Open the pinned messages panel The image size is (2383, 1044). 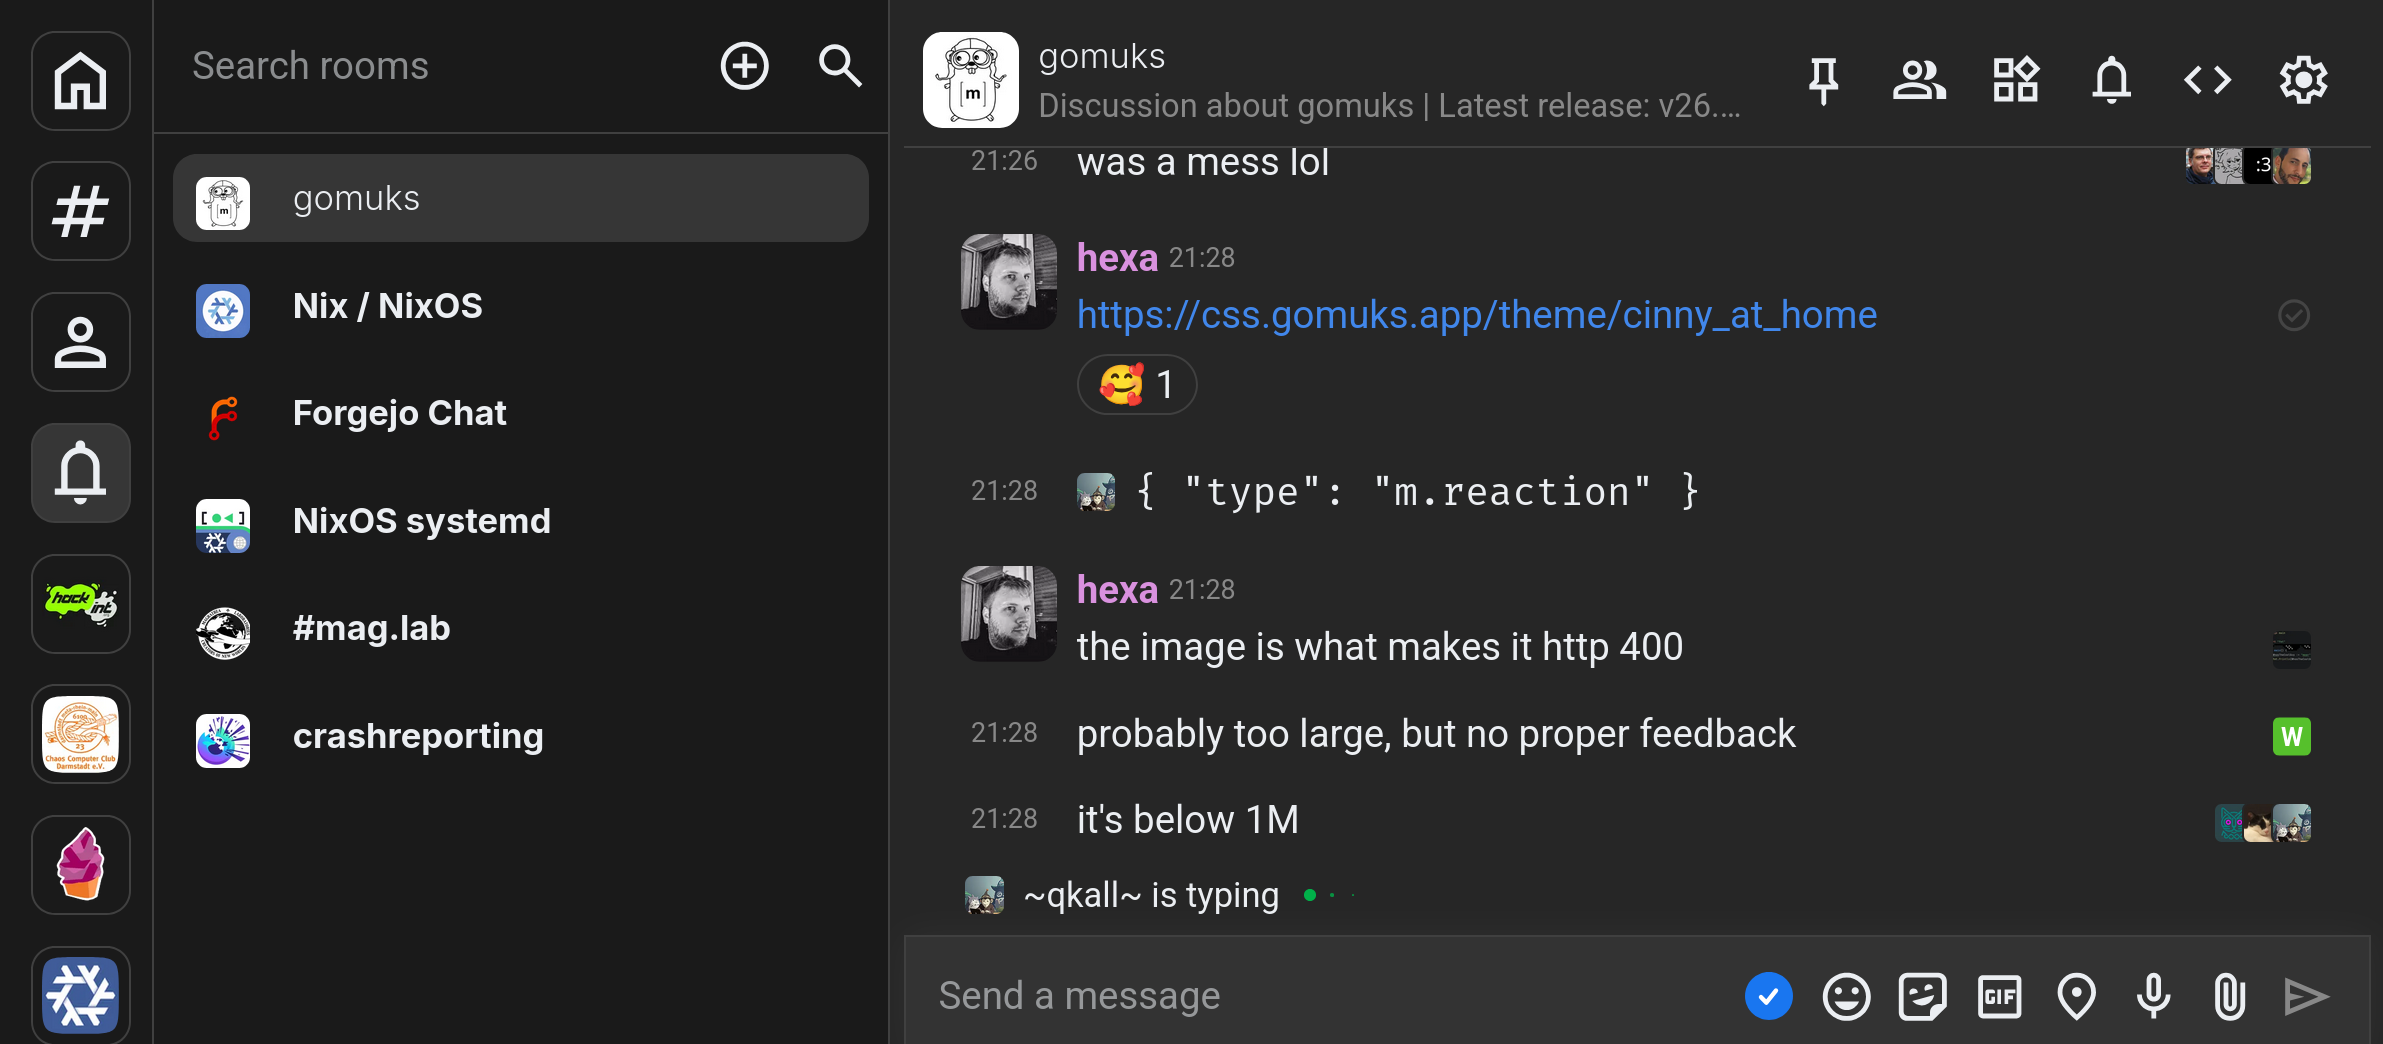tap(1823, 81)
